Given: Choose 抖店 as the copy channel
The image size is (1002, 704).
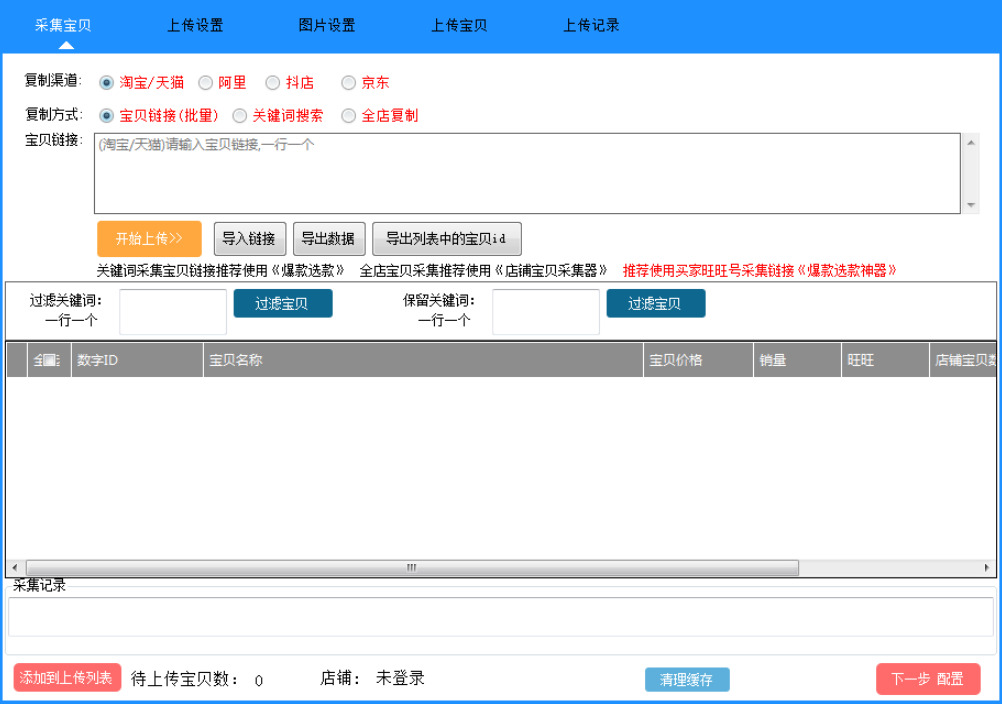Looking at the screenshot, I should [272, 83].
